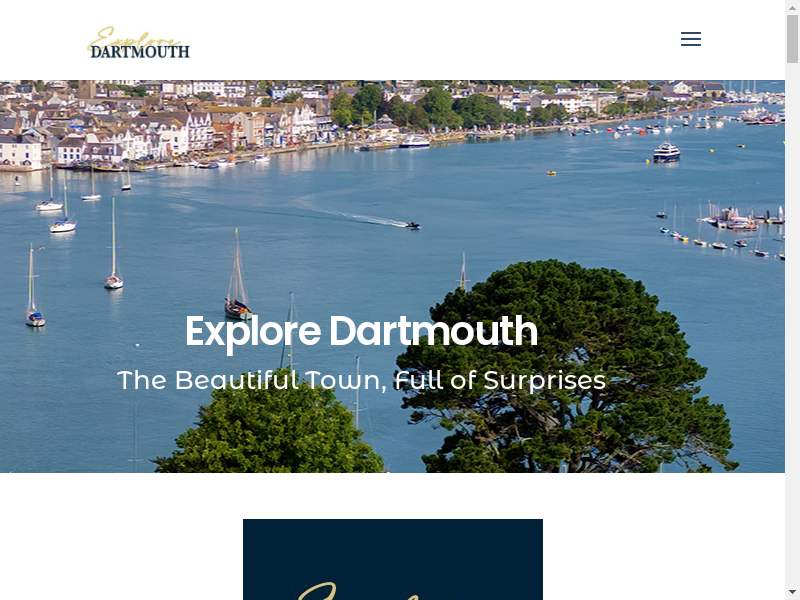The image size is (800, 600).
Task: Select 'The Beautiful Town, Full of Surprises' subtitle
Action: click(x=361, y=381)
